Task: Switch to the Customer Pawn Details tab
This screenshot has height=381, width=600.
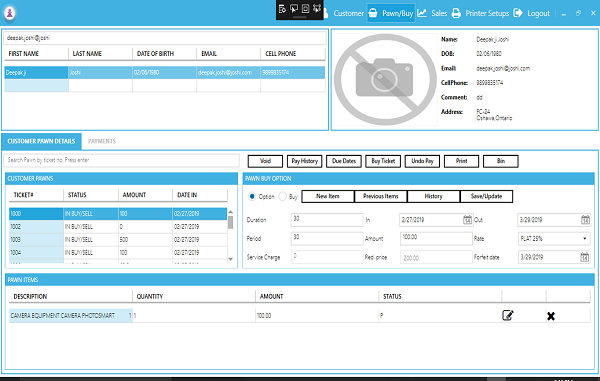Action: point(41,141)
